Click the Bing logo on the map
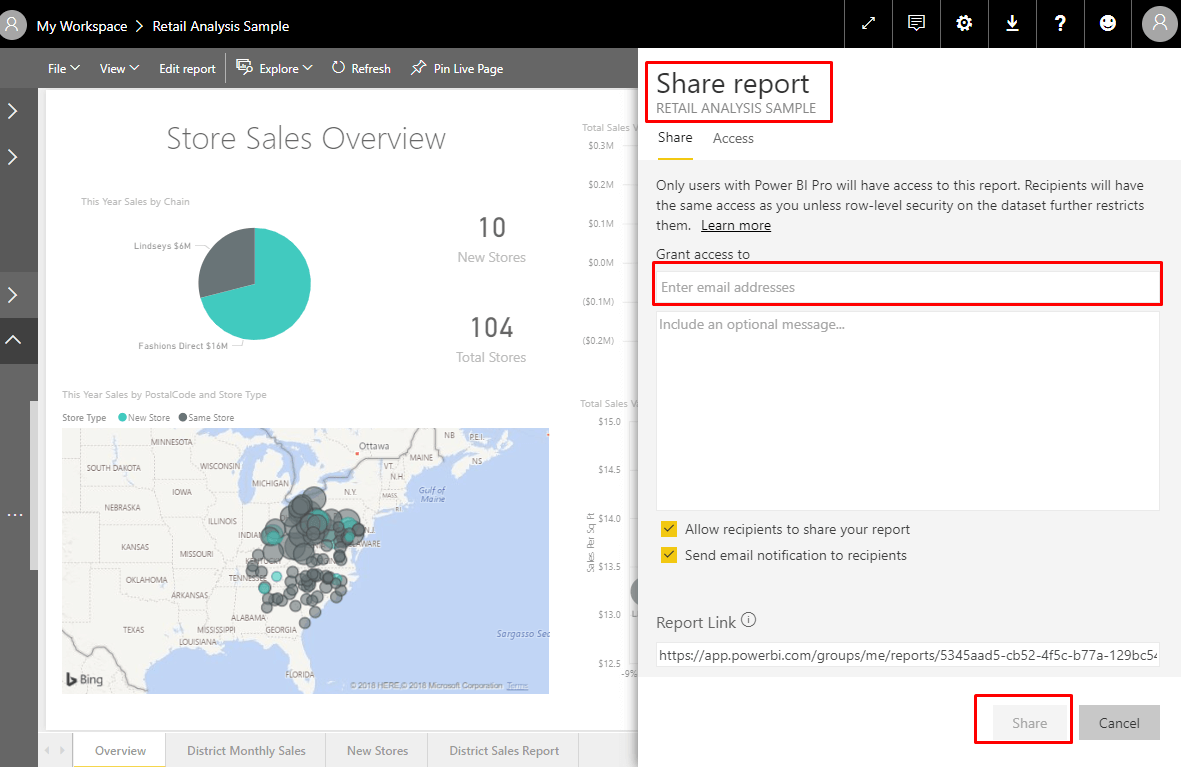Screen dimensions: 1181x767 84,679
